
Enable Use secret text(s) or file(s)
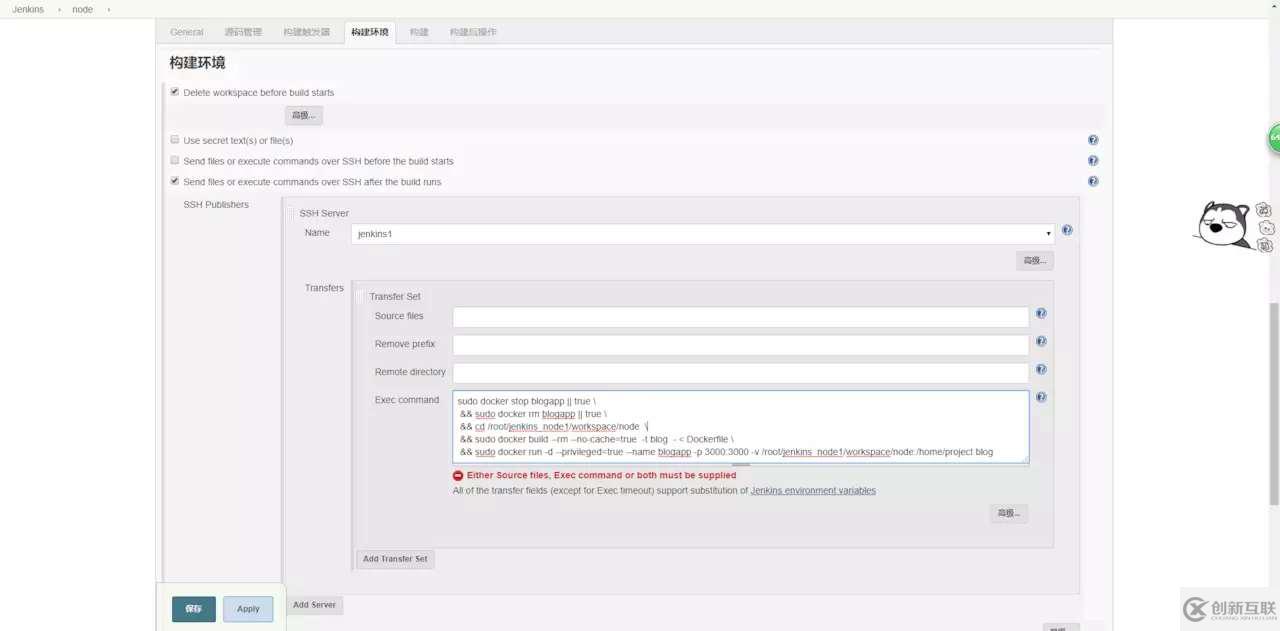tap(175, 140)
